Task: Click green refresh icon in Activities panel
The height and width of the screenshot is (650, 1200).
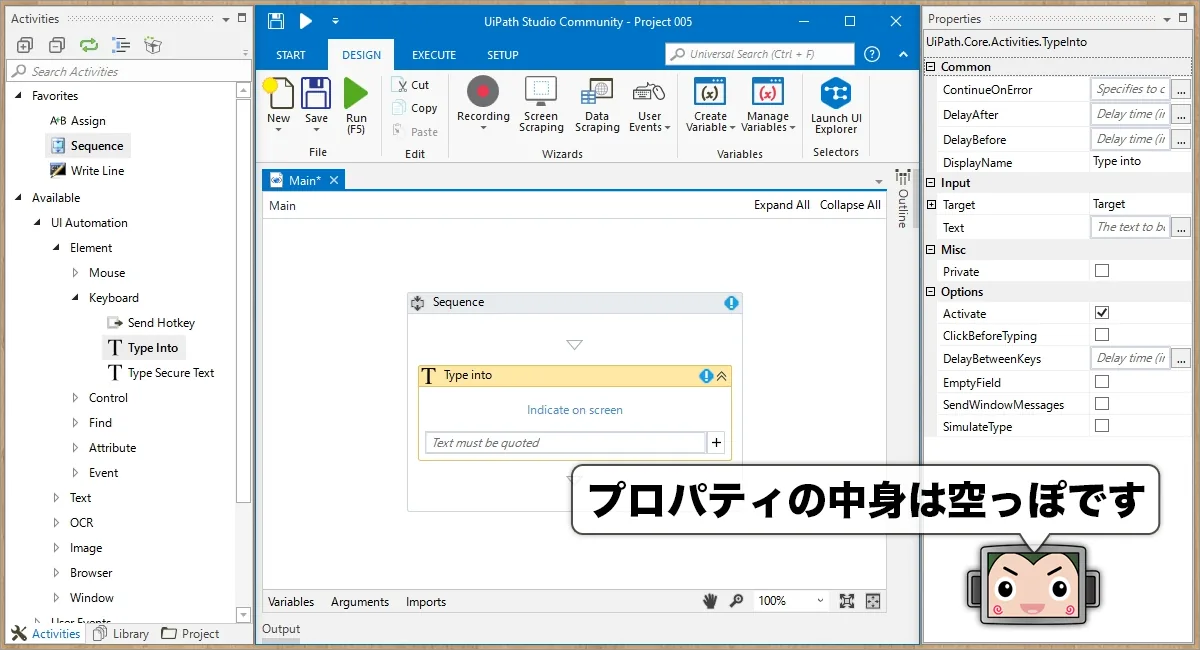Action: [x=89, y=45]
